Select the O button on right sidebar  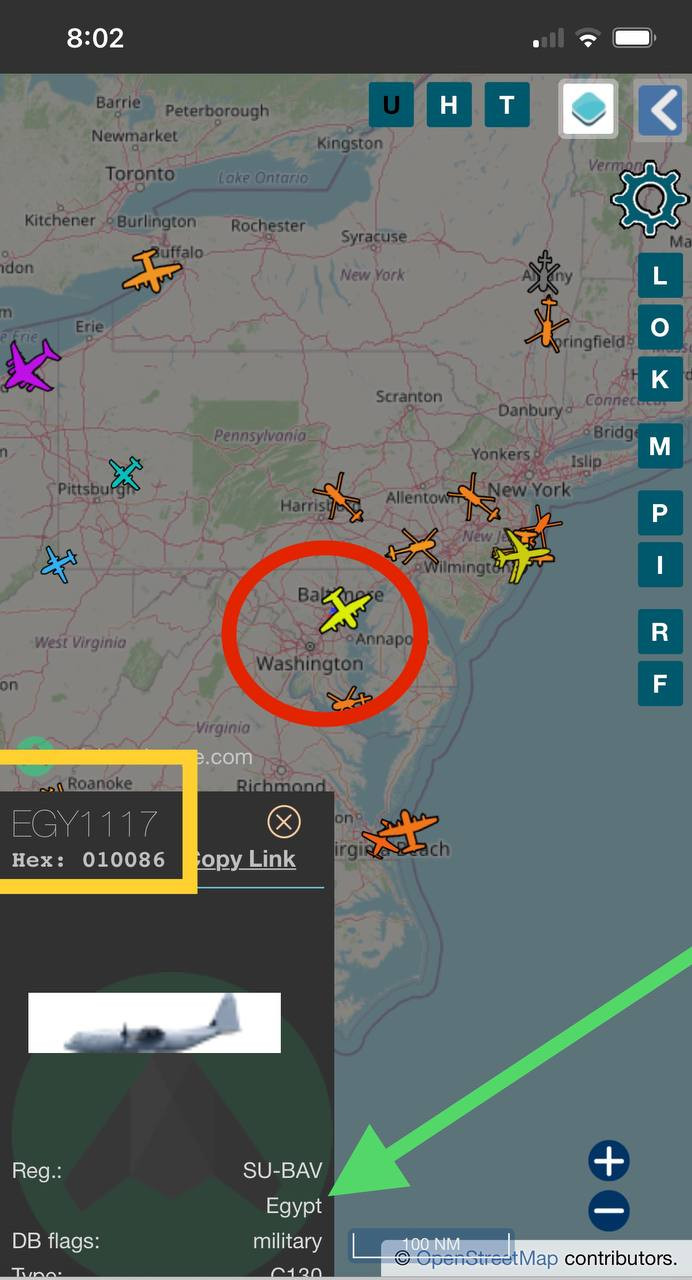(660, 327)
